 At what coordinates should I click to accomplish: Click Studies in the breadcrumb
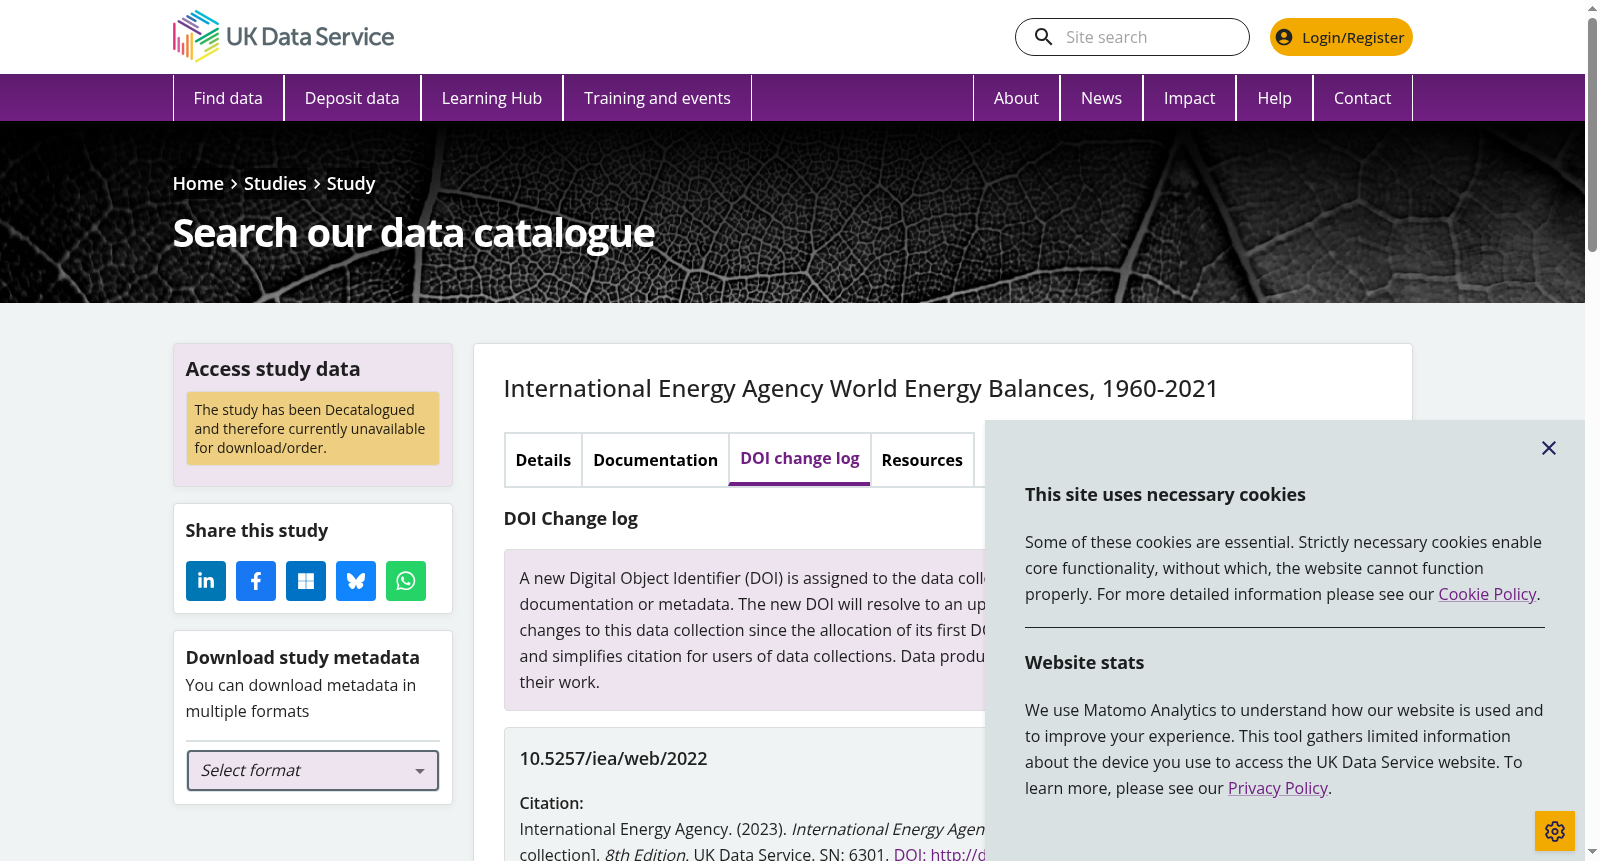pyautogui.click(x=275, y=183)
